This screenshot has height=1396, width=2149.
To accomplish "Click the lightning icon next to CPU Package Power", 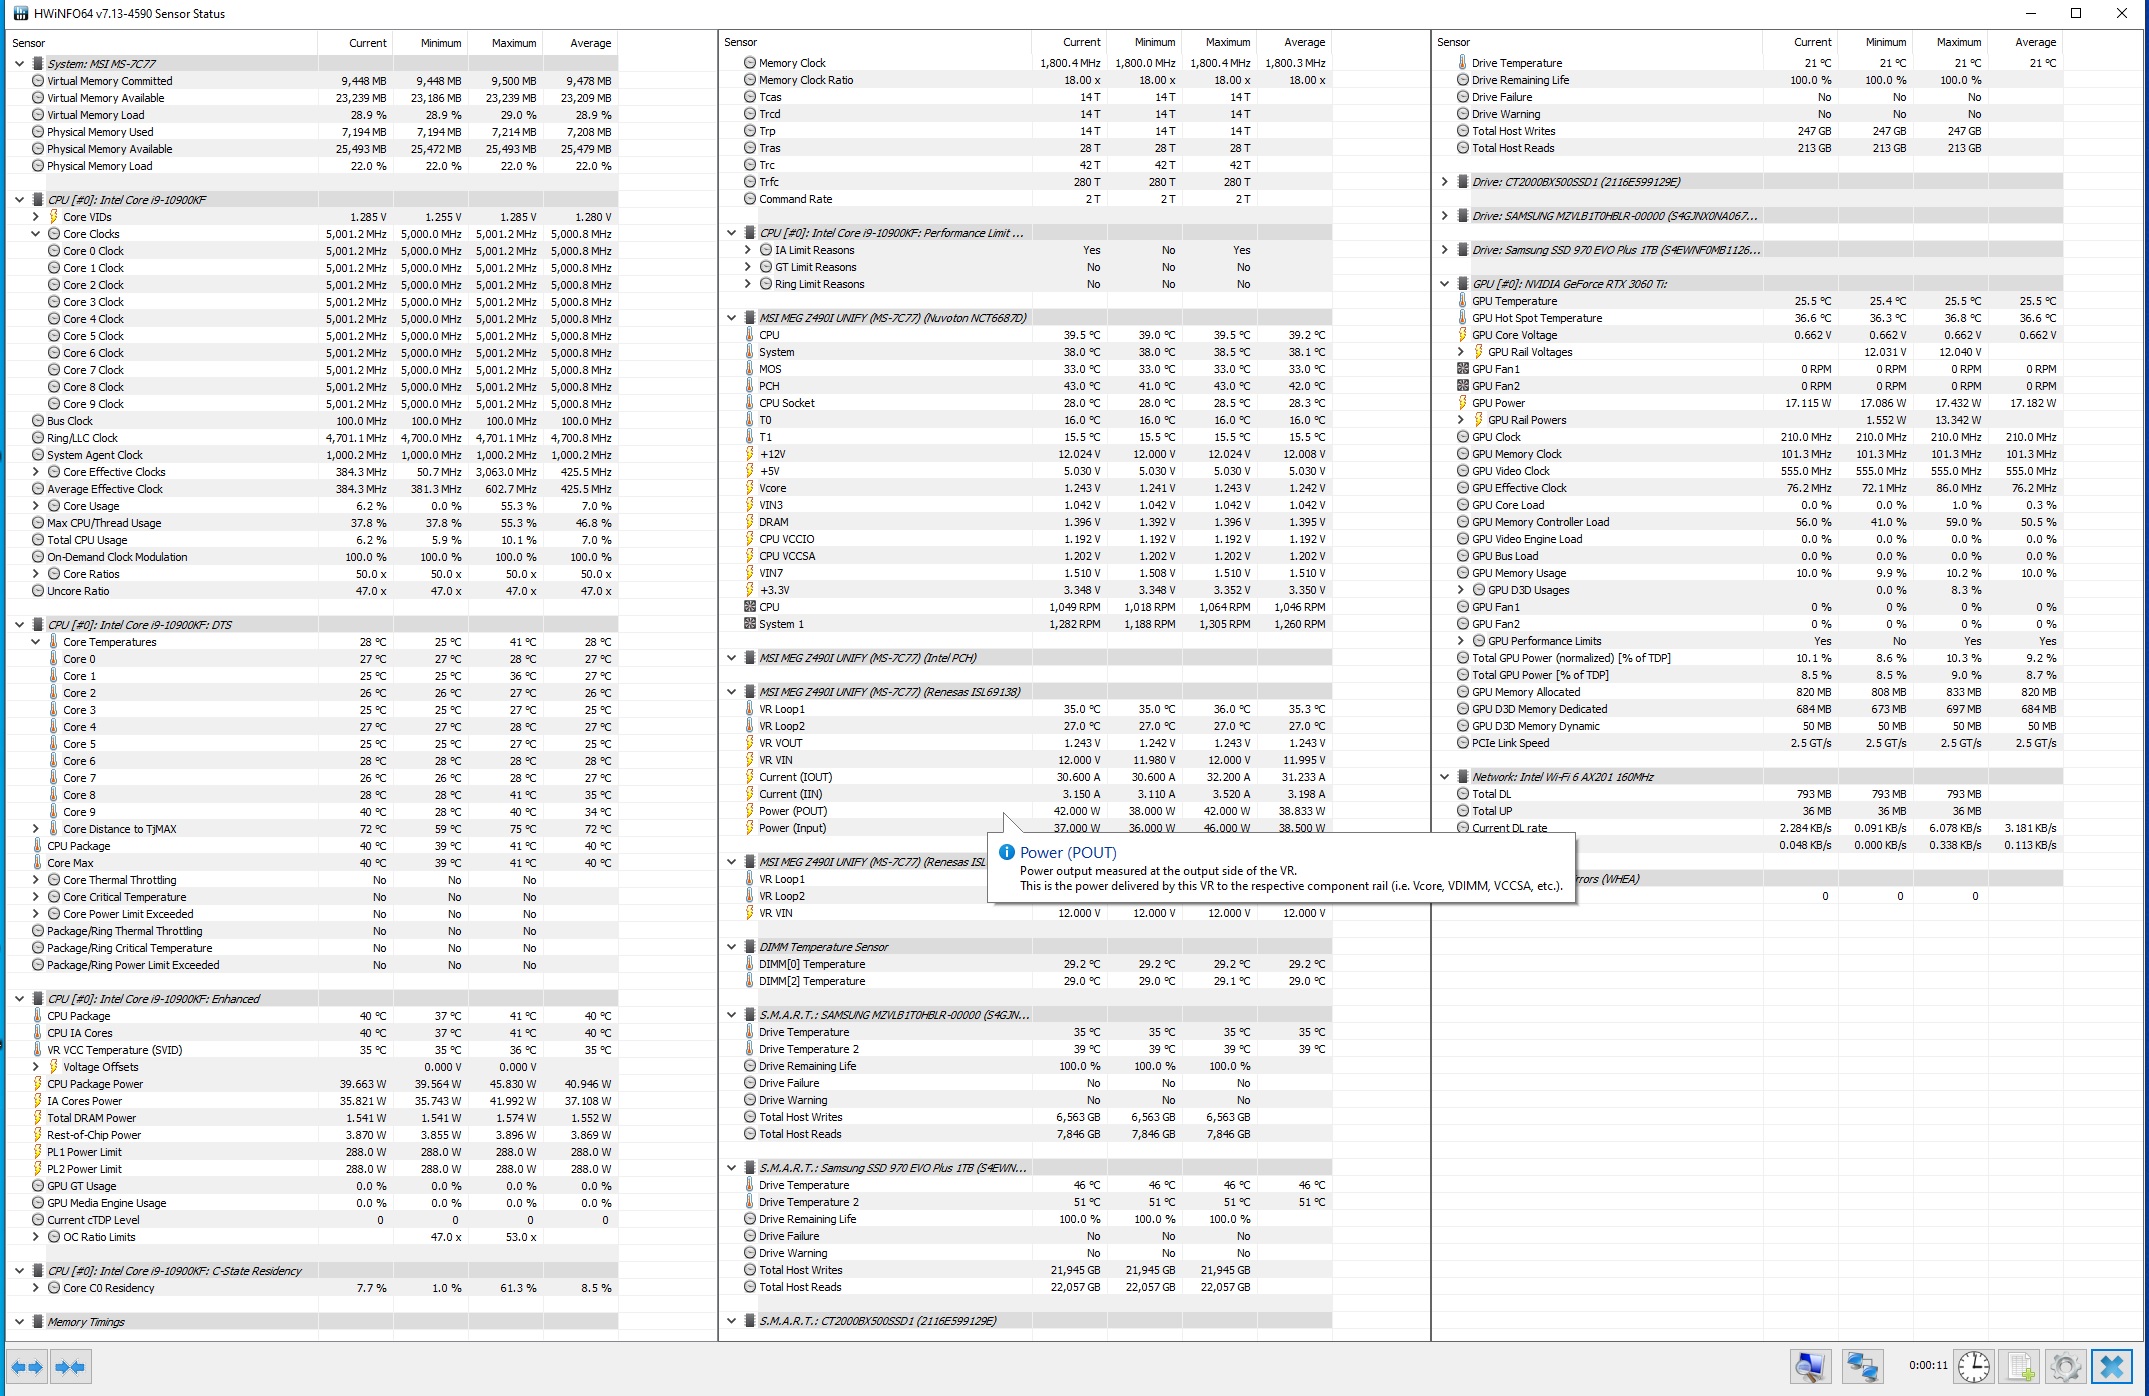I will [38, 1084].
